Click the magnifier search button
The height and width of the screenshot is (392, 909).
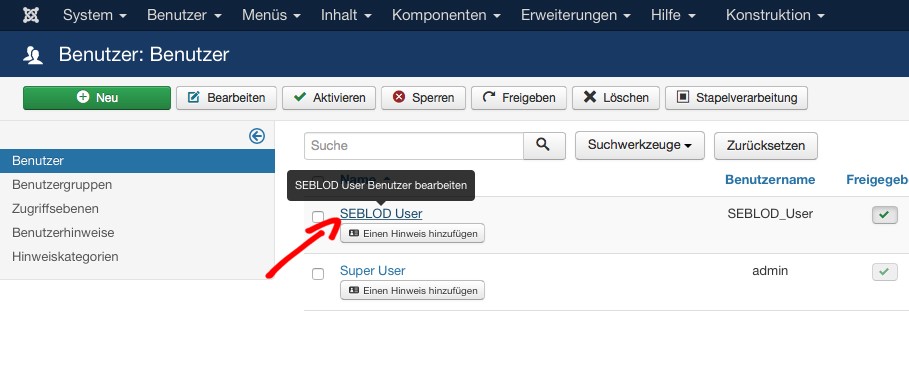544,146
